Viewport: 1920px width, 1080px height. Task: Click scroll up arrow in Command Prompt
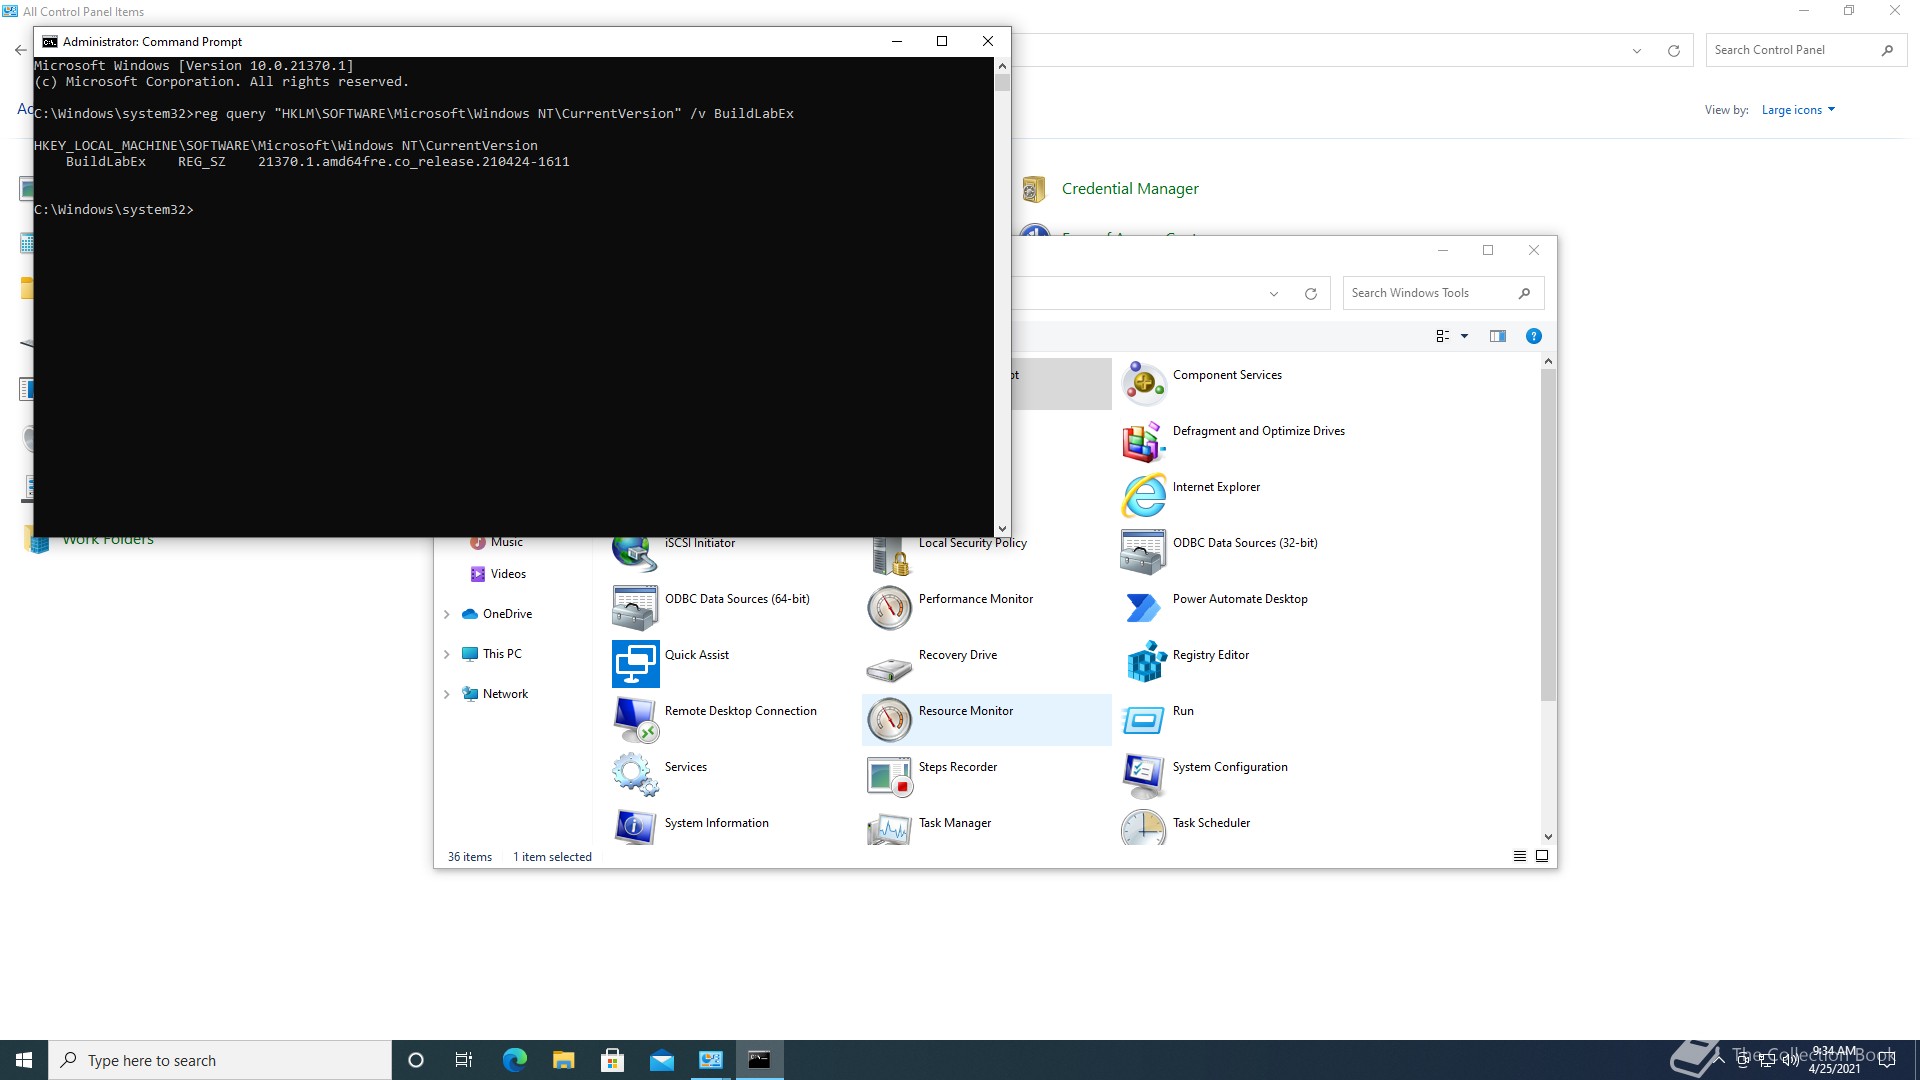pyautogui.click(x=1002, y=66)
